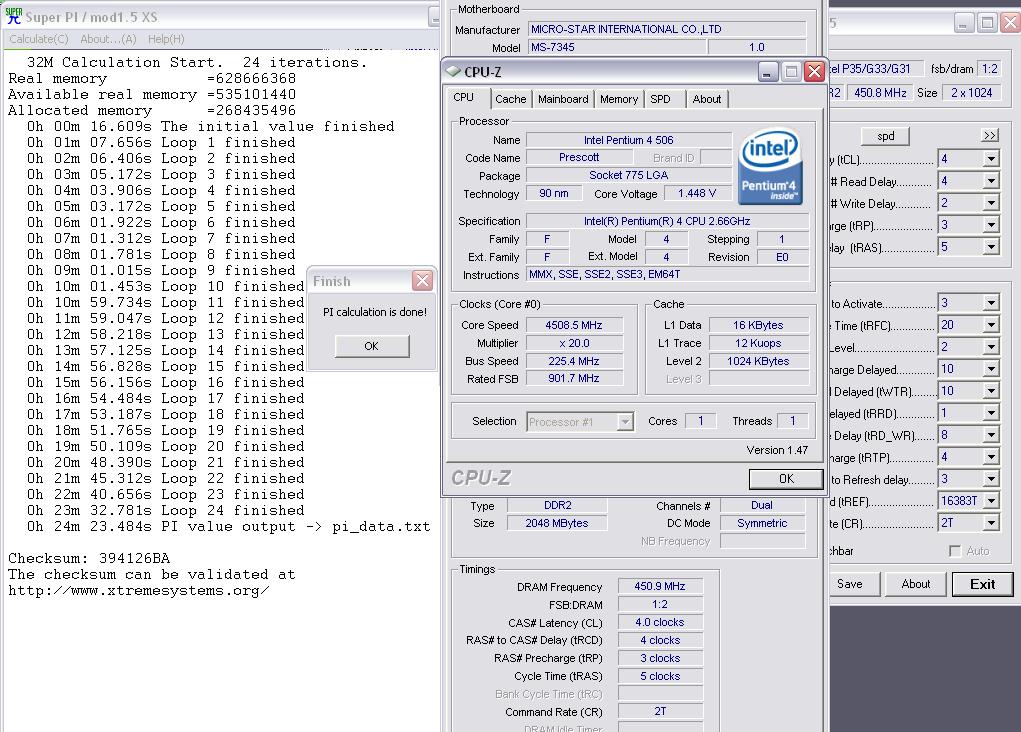
Task: Switch to the Memory tab in CPU-Z
Action: point(619,99)
